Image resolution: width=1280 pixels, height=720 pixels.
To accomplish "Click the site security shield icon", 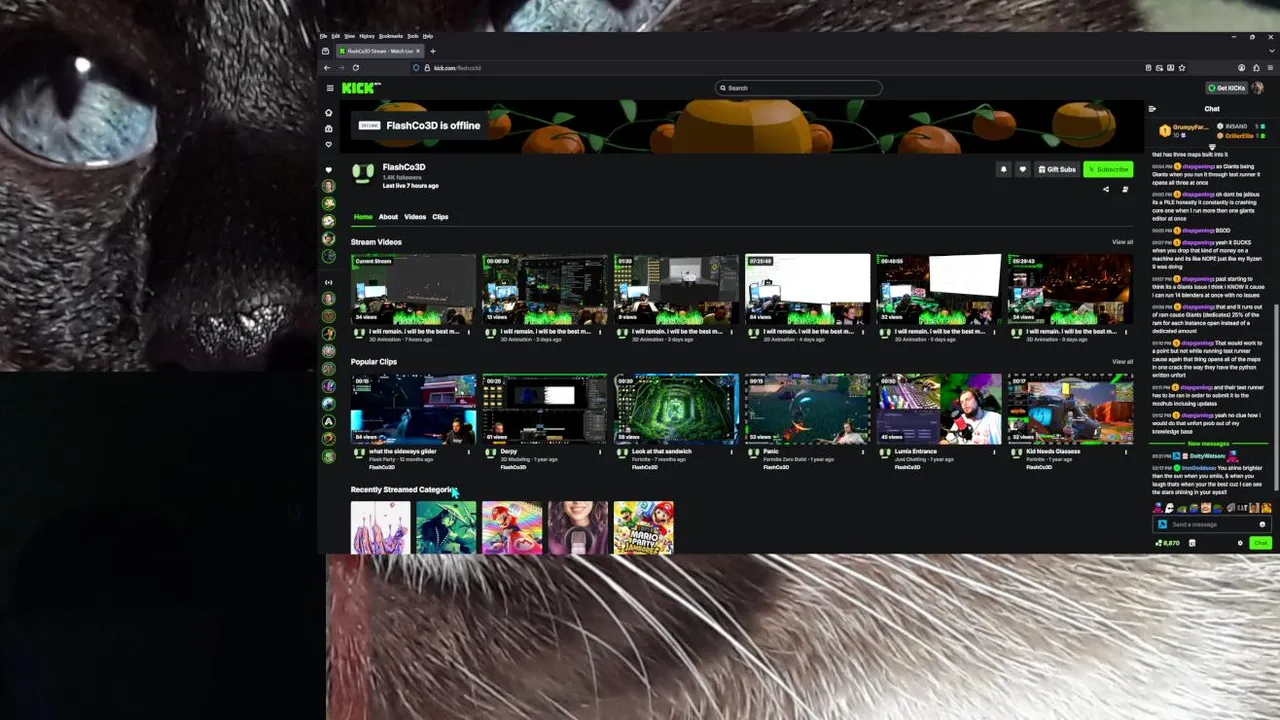I will pyautogui.click(x=416, y=68).
